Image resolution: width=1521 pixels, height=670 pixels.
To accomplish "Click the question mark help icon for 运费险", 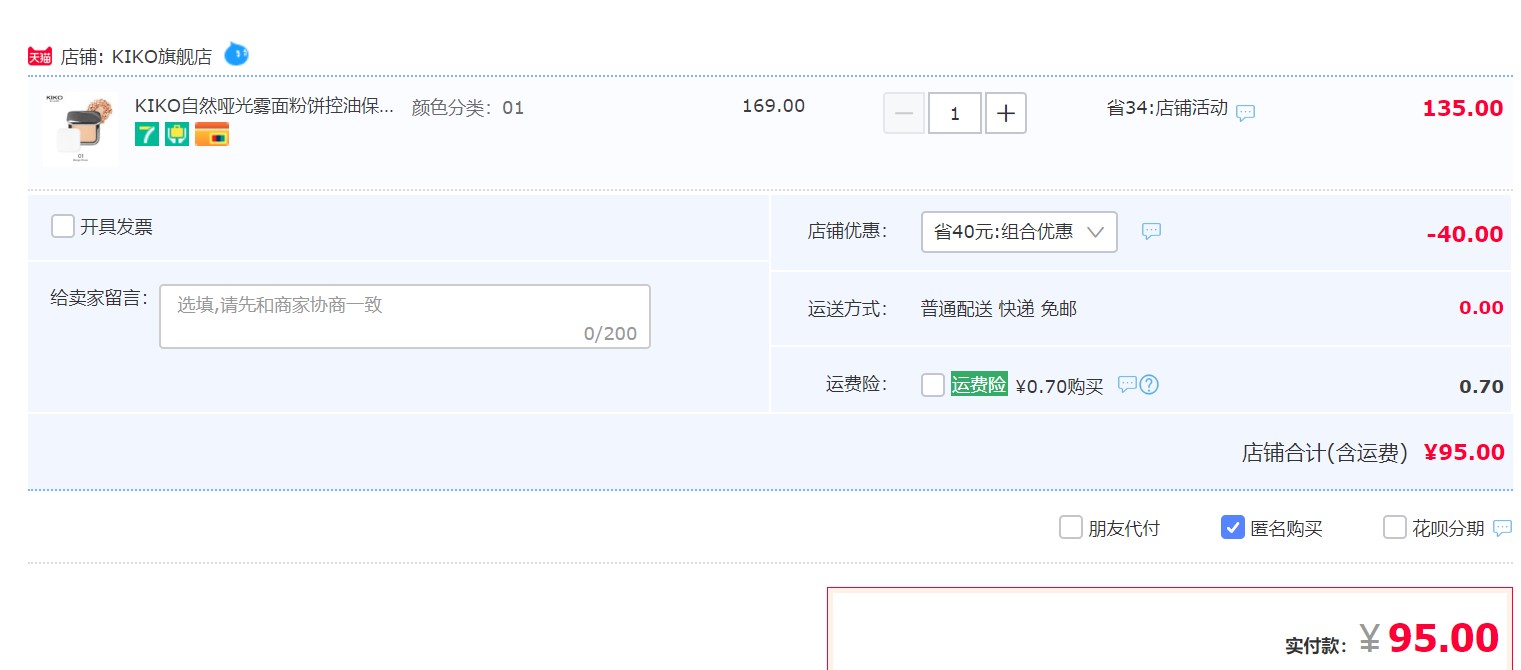I will pos(1149,384).
